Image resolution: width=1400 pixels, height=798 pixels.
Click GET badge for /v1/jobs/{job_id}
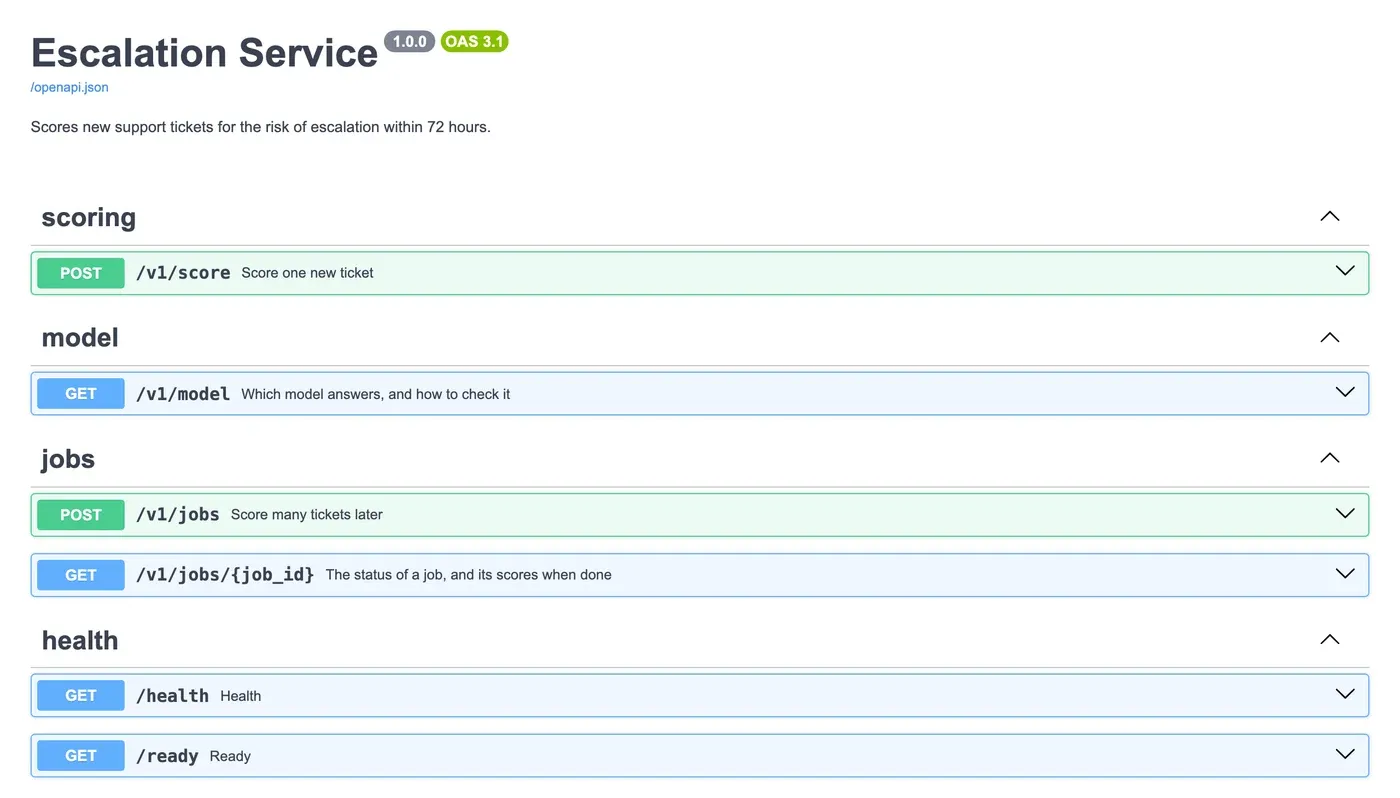pyautogui.click(x=81, y=575)
